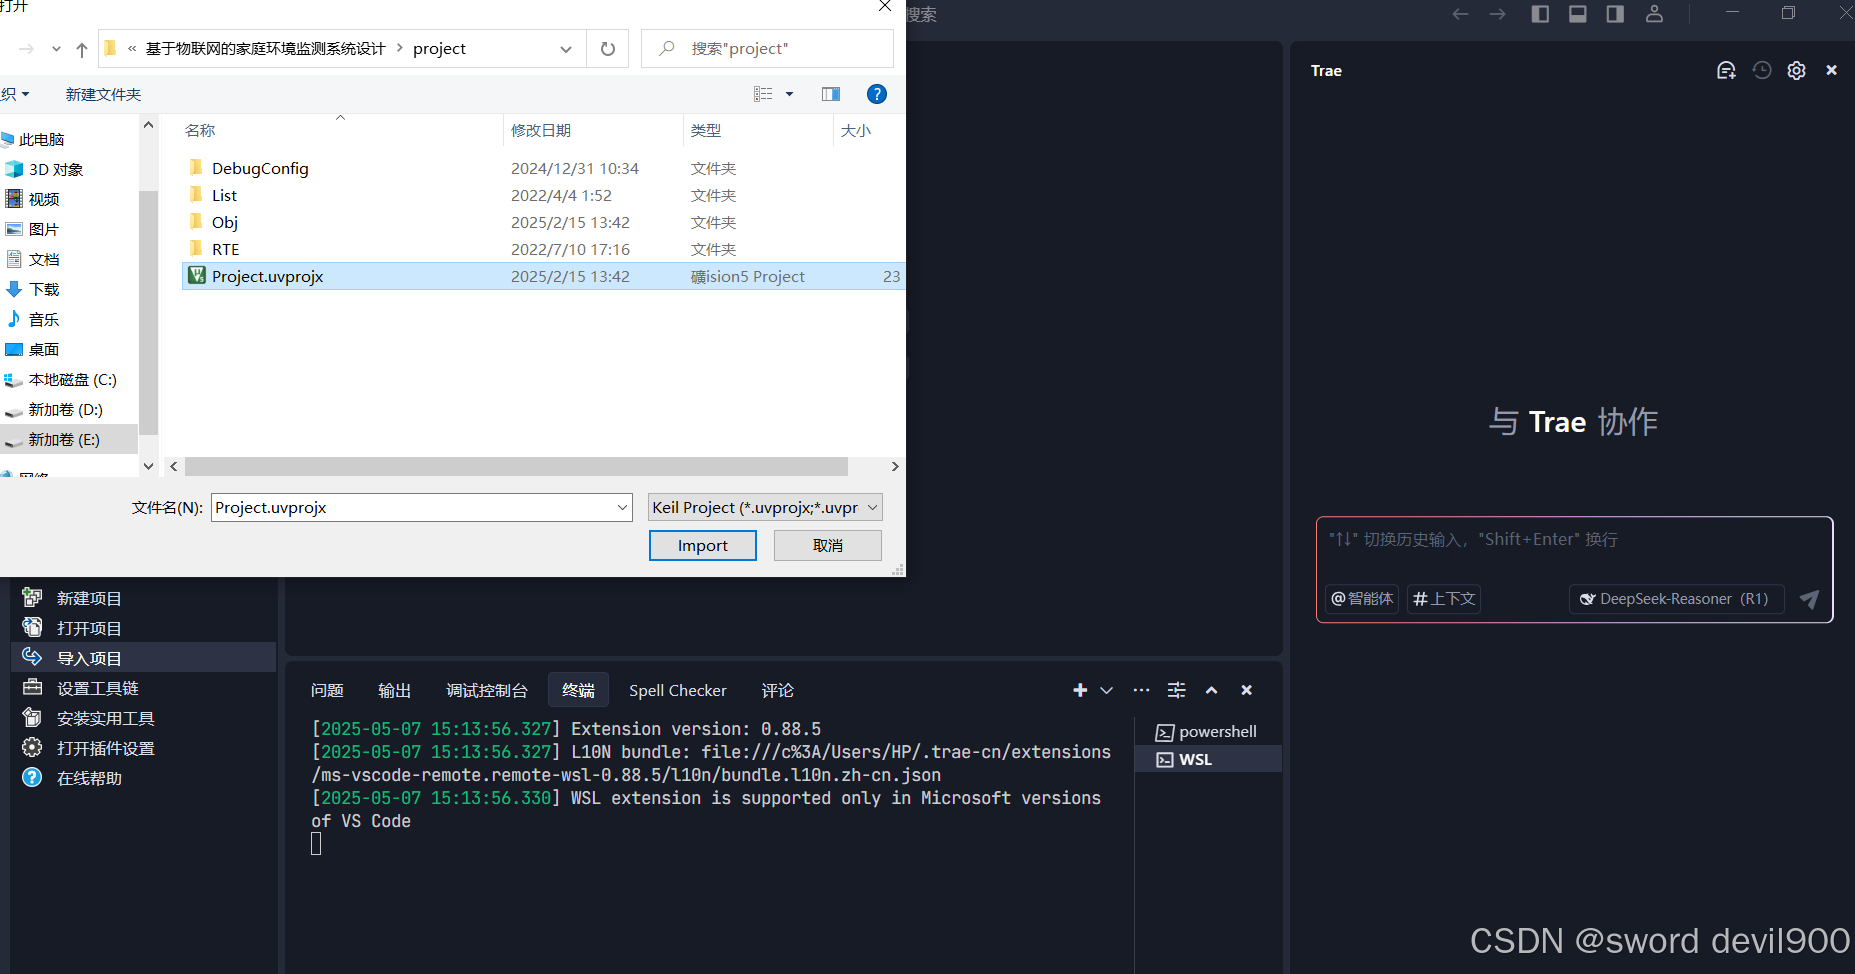Screen dimensions: 1855x974
Task: Select 桌面 in navigation pane
Action: pos(44,350)
